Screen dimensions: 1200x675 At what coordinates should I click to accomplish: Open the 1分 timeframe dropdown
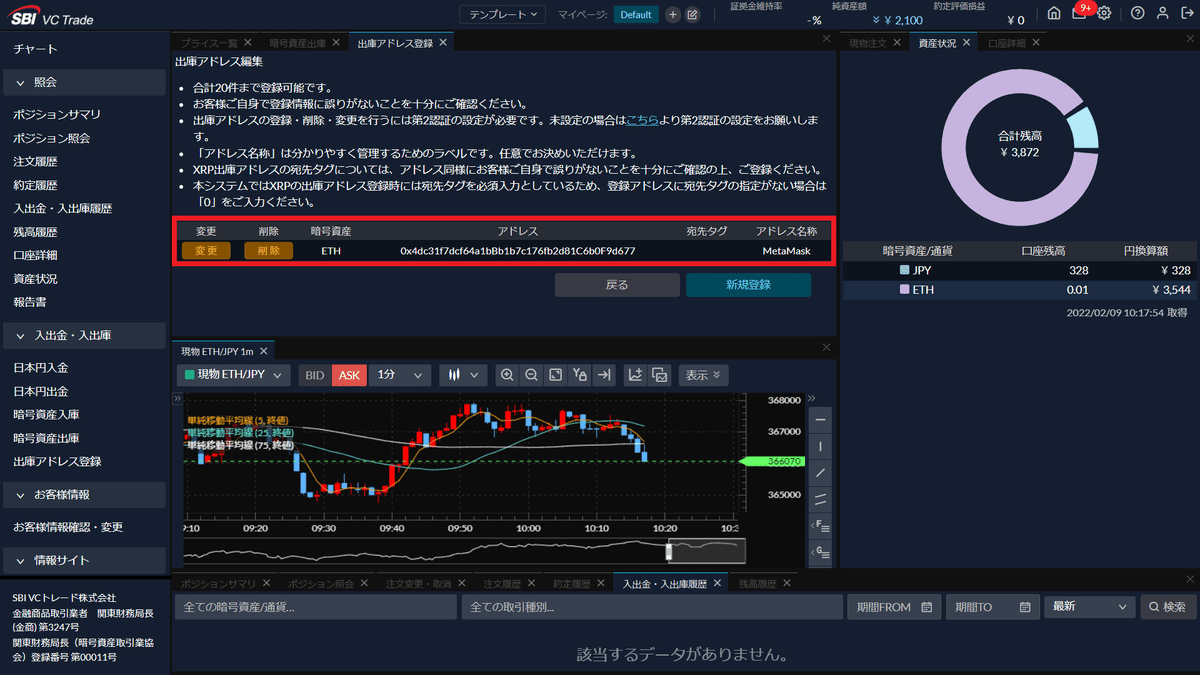(x=400, y=375)
